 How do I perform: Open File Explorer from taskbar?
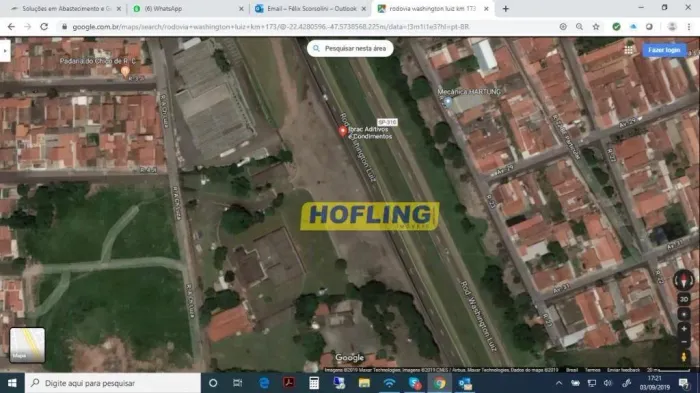coord(364,383)
